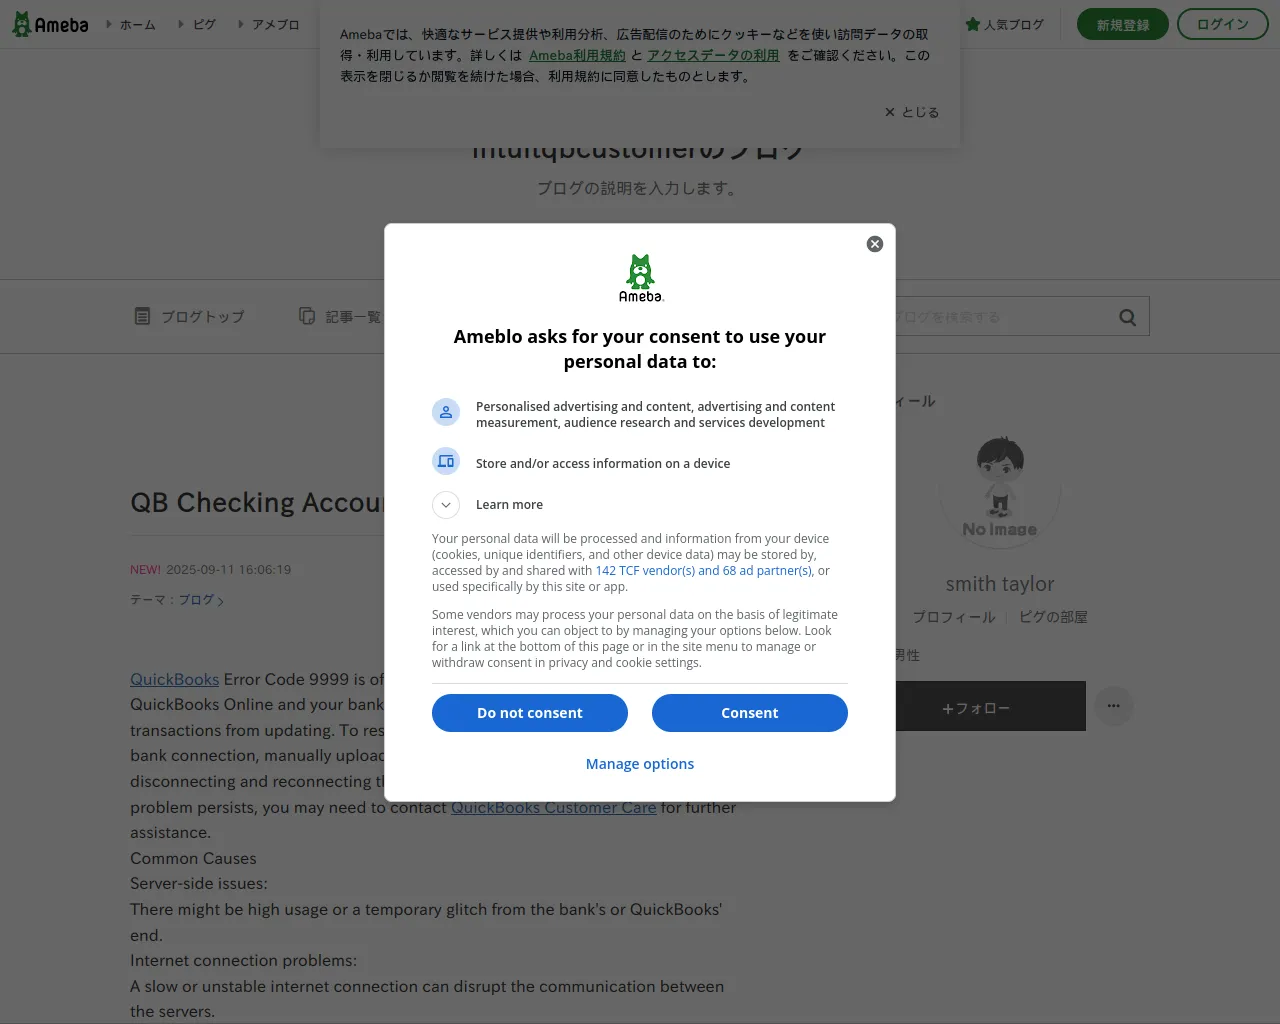Click the blog search input field
Viewport: 1280px width, 1024px height.
pyautogui.click(x=1000, y=317)
